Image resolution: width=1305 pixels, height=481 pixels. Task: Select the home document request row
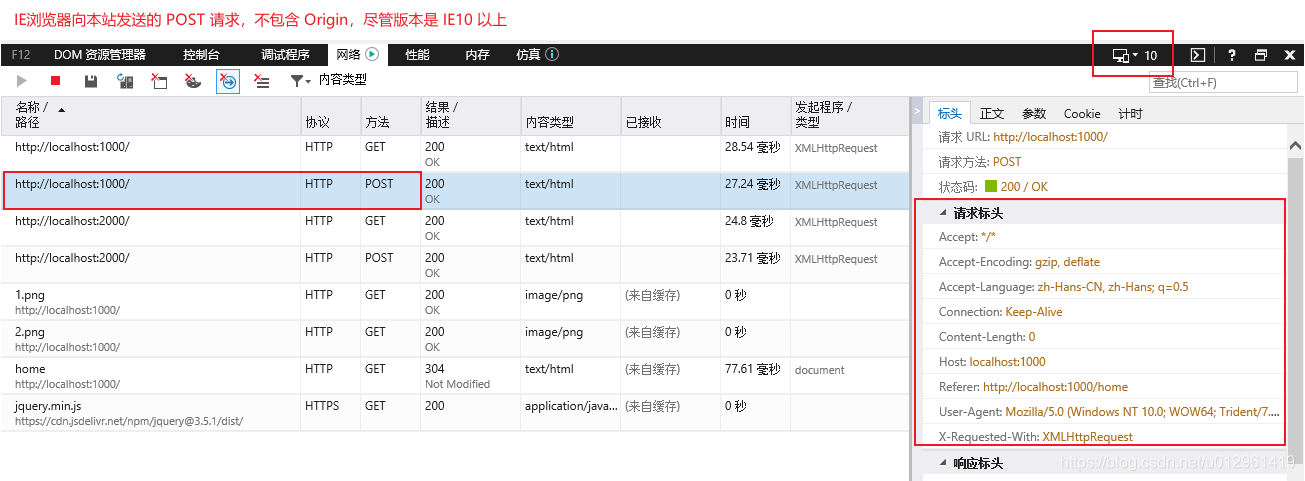point(455,376)
